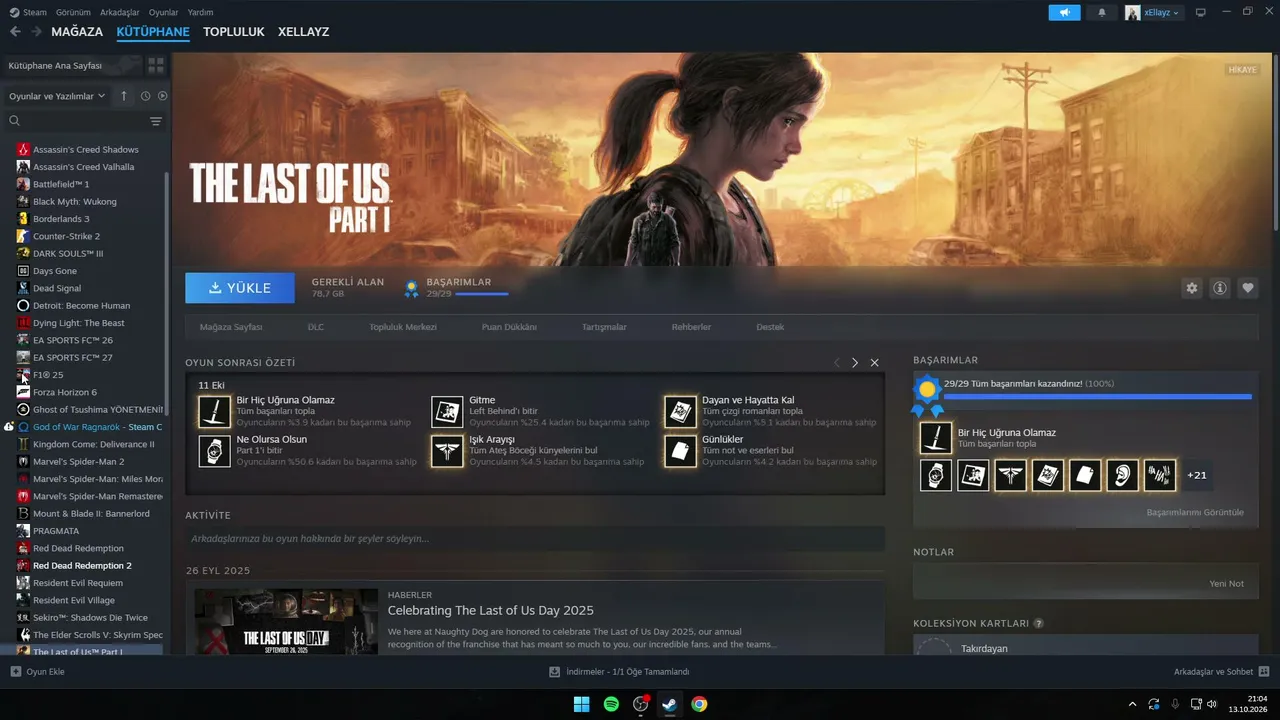Click the Gitme achievement icon in summary
Screen dimensions: 1280x720
click(x=447, y=411)
